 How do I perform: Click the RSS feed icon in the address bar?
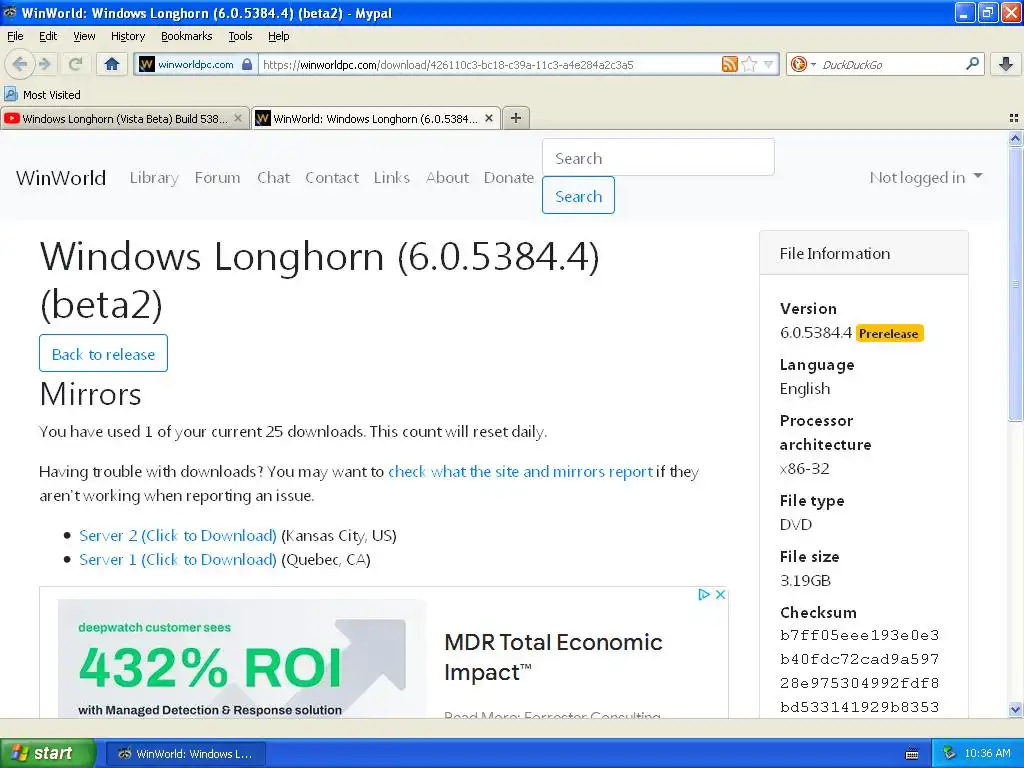[x=729, y=64]
